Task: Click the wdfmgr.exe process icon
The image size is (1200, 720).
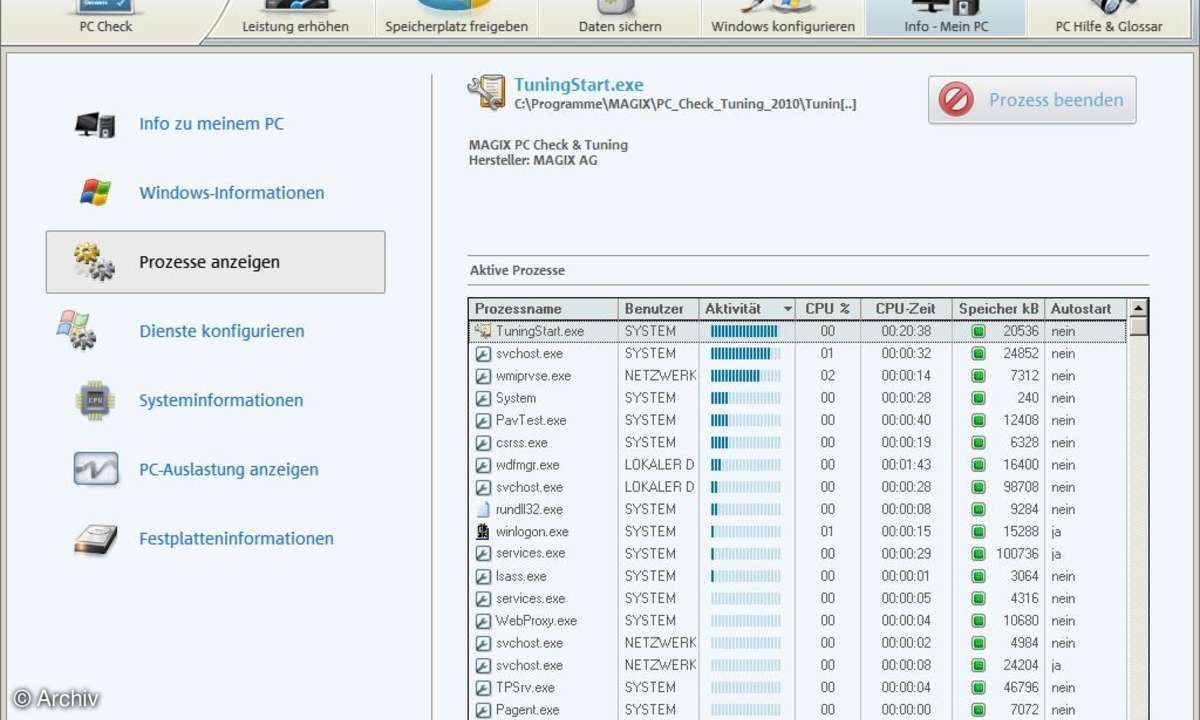Action: click(x=483, y=465)
